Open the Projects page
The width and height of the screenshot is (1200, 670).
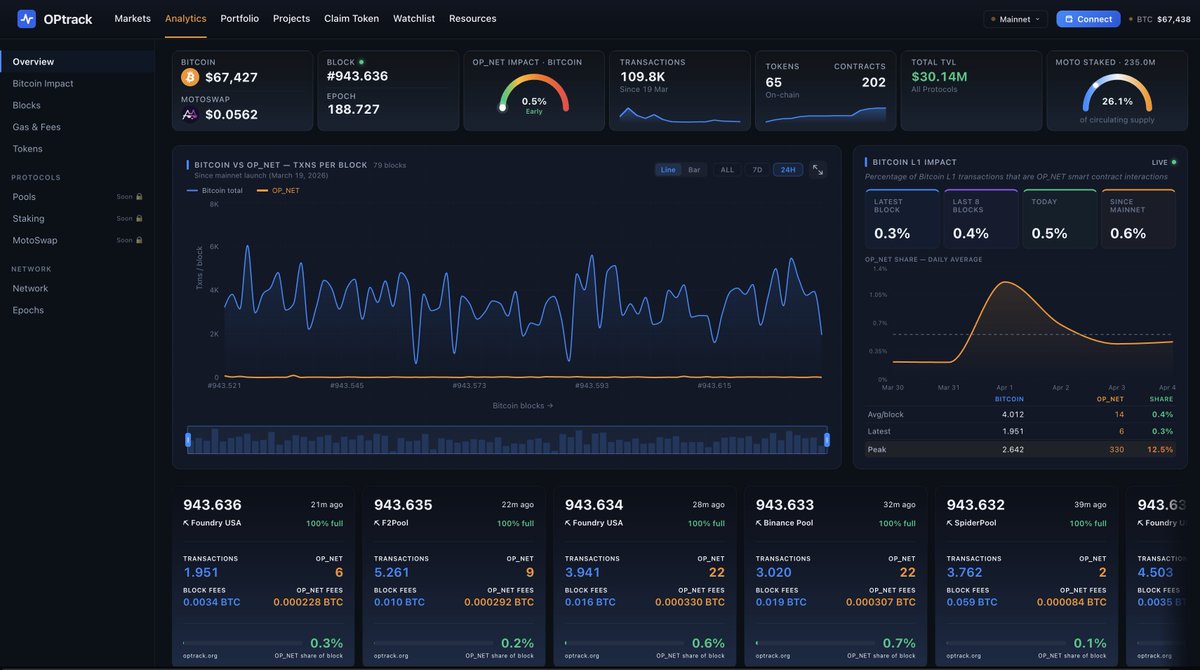291,19
